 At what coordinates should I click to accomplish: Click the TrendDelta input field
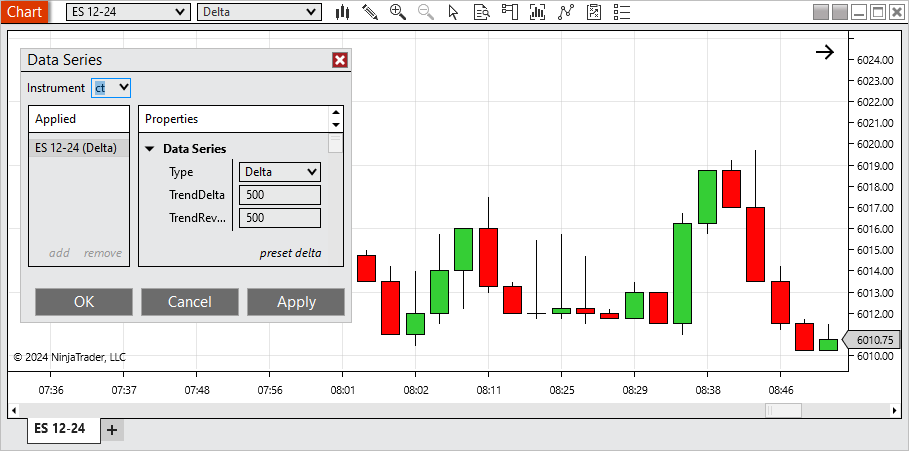280,195
